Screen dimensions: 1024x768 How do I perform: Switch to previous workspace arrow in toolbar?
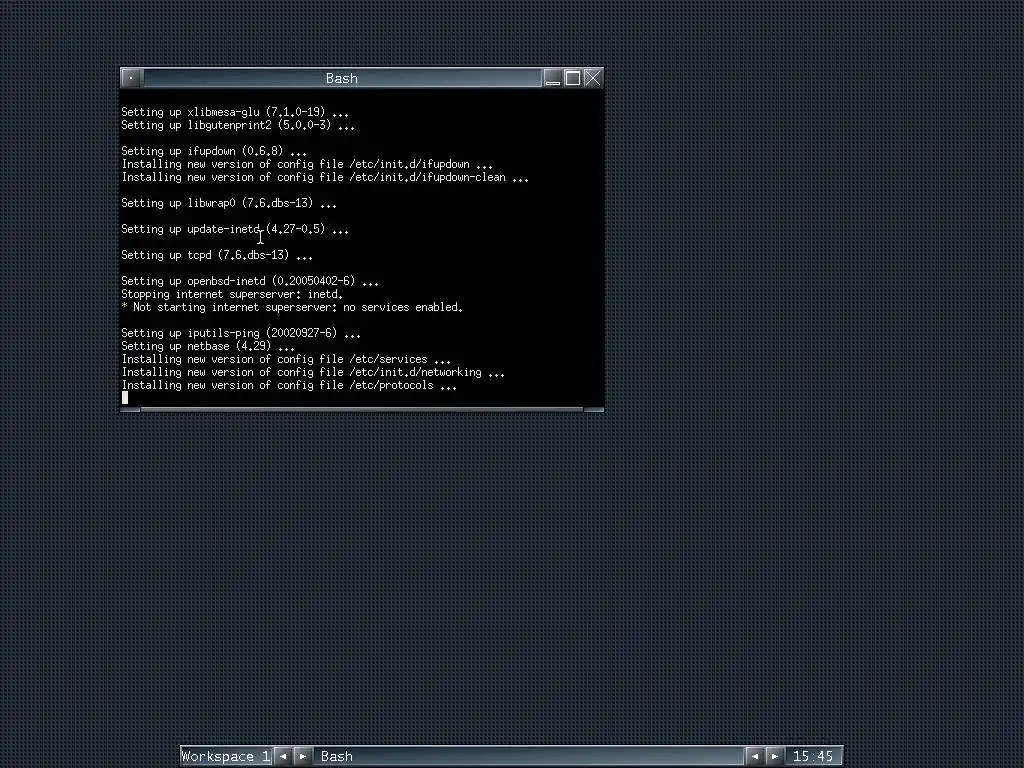click(x=283, y=756)
